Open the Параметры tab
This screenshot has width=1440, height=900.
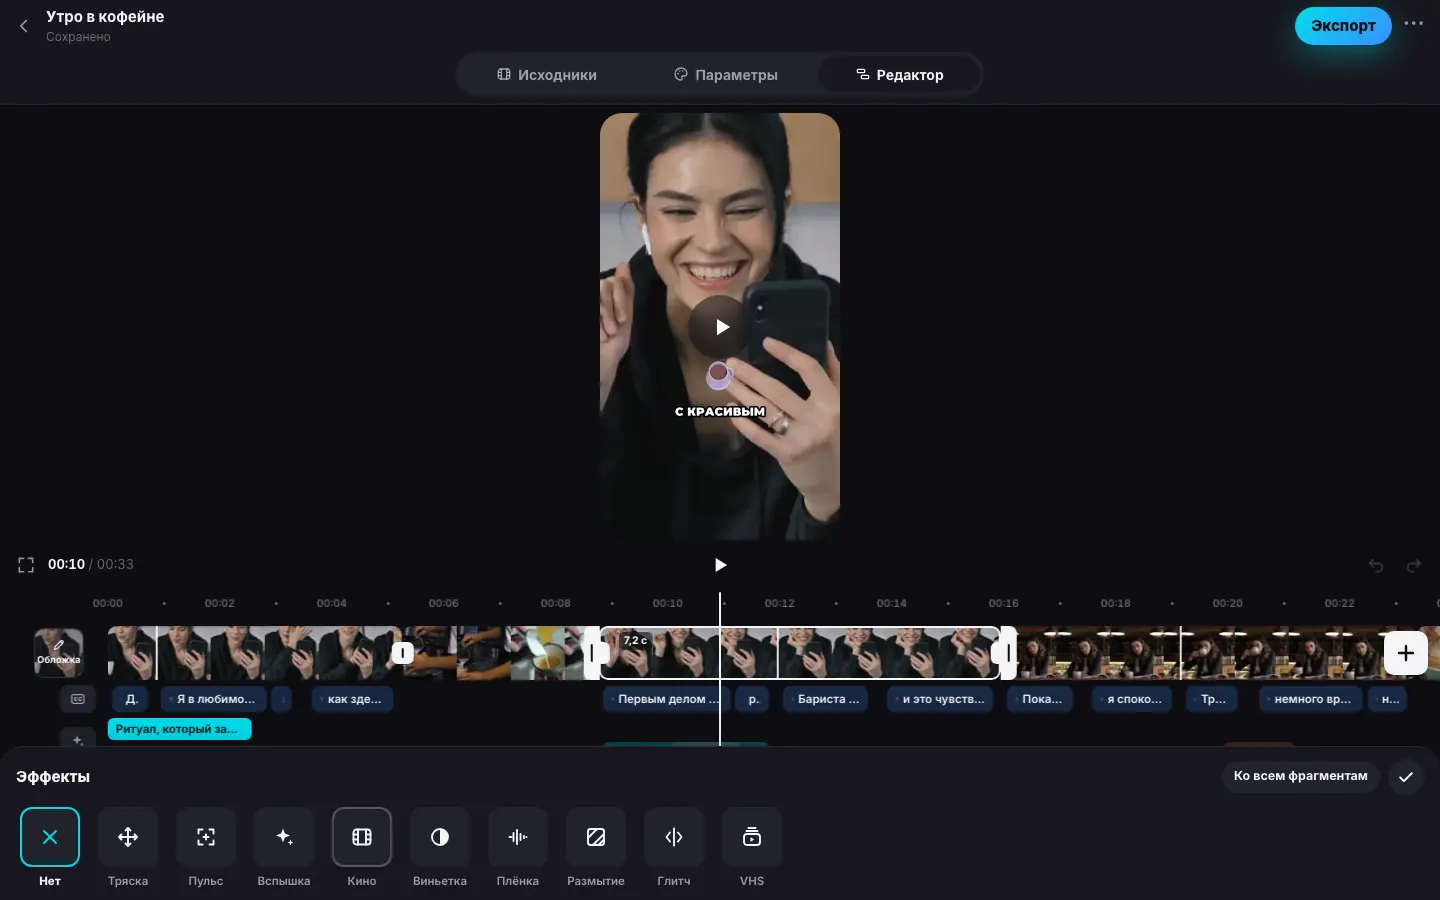tap(726, 75)
